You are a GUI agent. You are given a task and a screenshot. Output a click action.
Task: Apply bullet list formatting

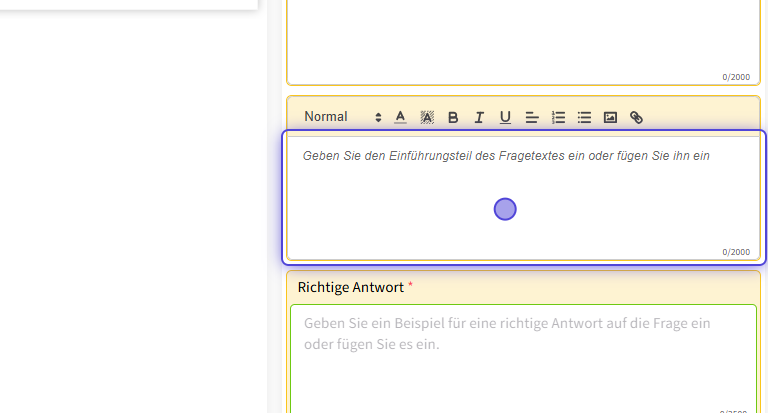click(584, 117)
